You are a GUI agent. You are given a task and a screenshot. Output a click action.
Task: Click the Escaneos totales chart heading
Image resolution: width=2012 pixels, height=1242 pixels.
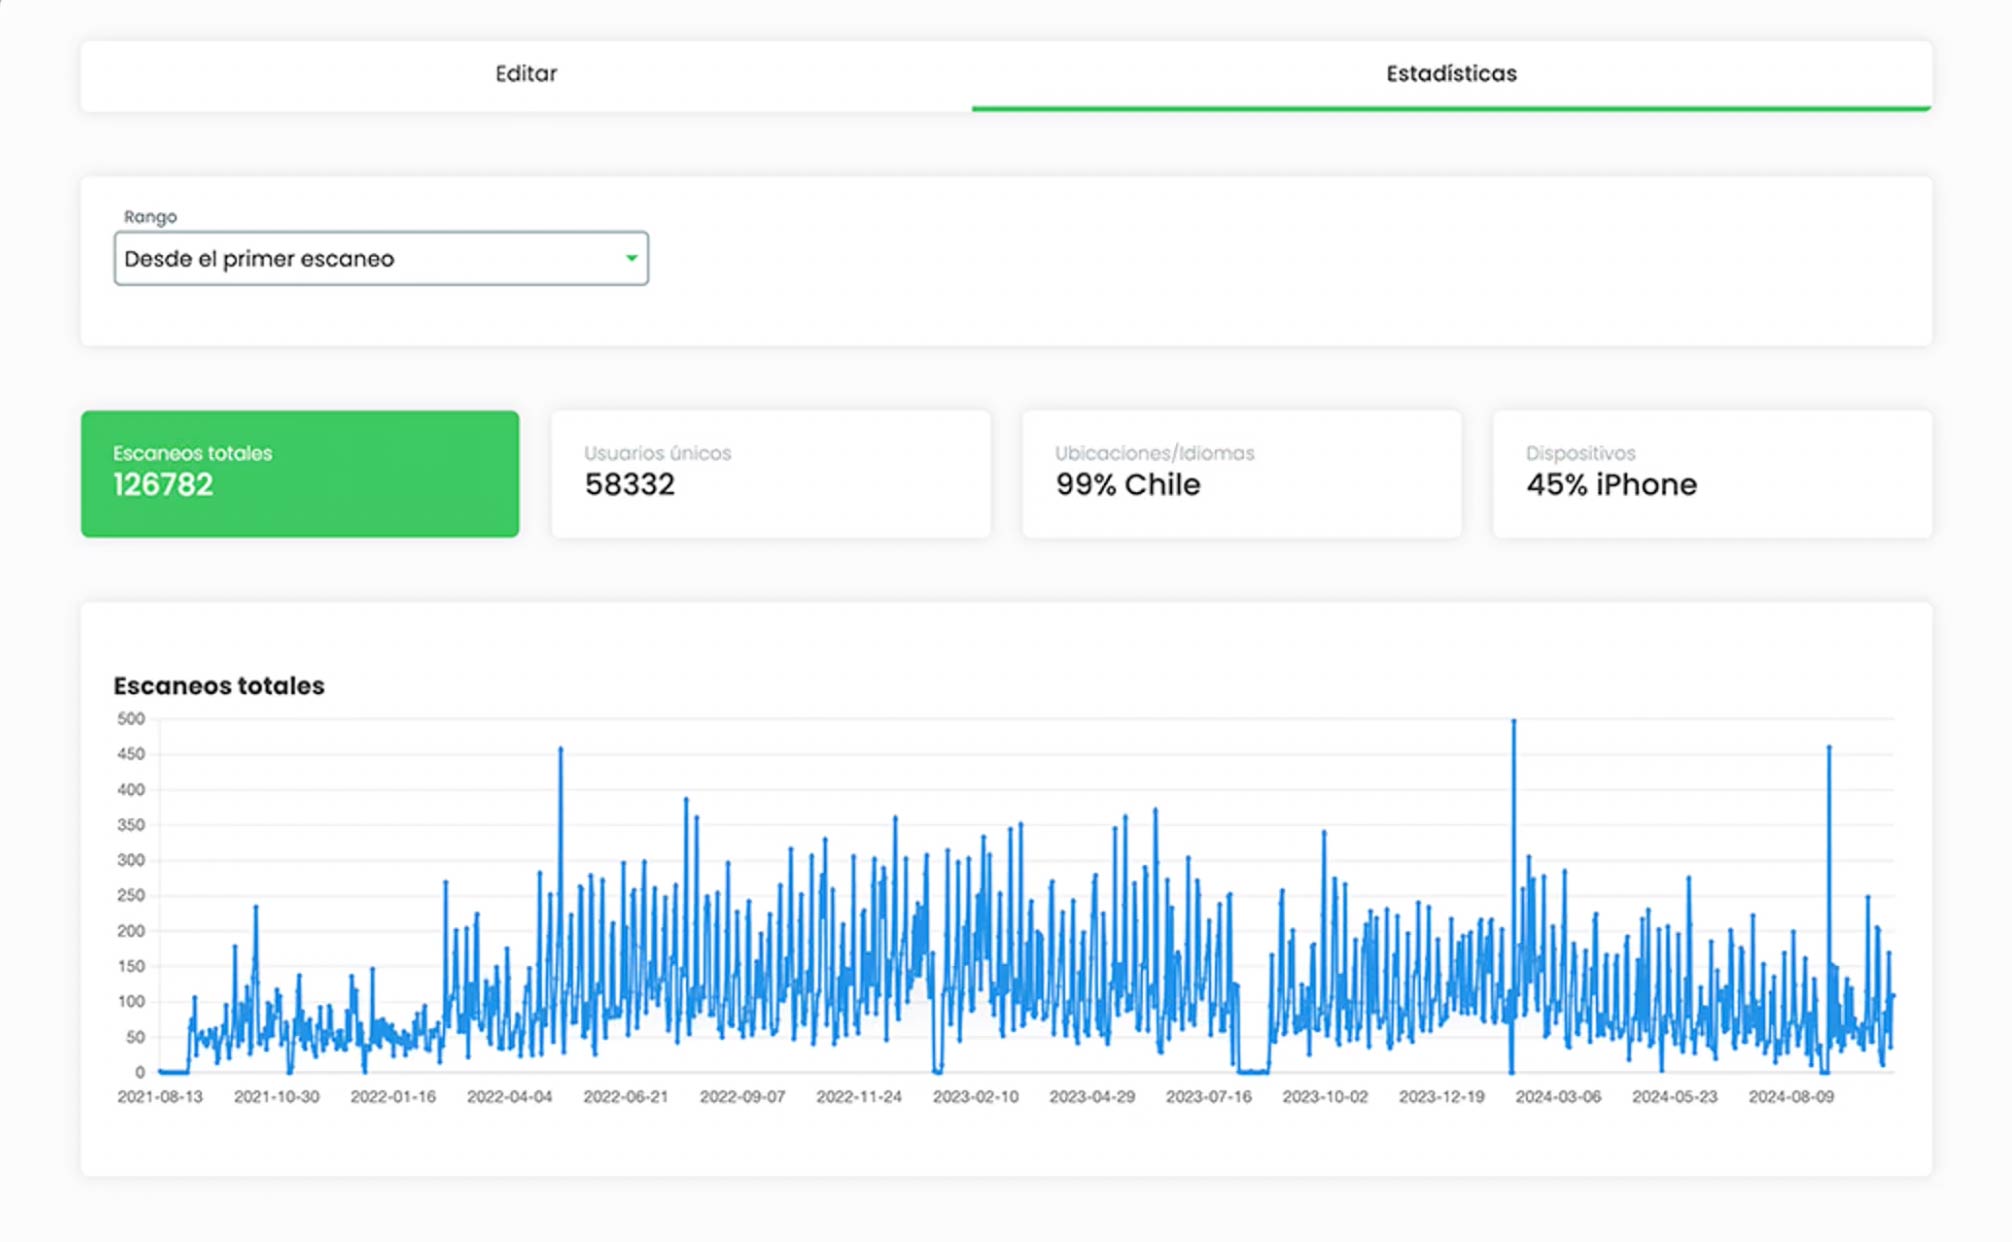click(219, 686)
